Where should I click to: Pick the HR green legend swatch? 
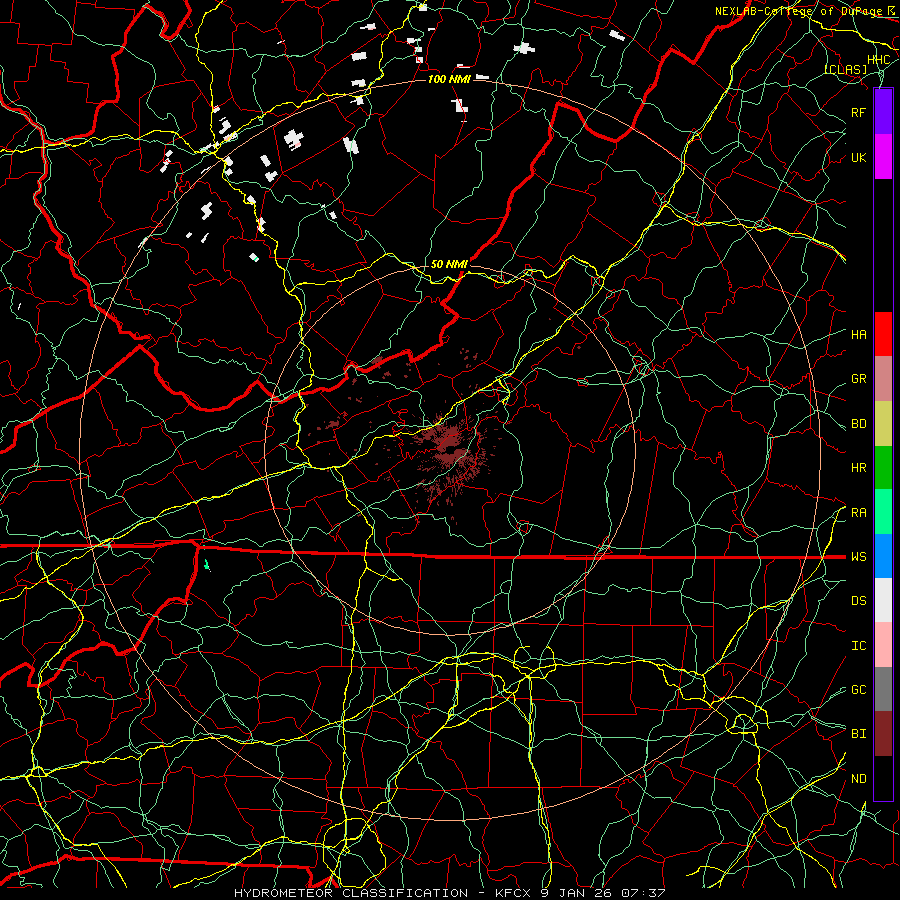tap(883, 468)
